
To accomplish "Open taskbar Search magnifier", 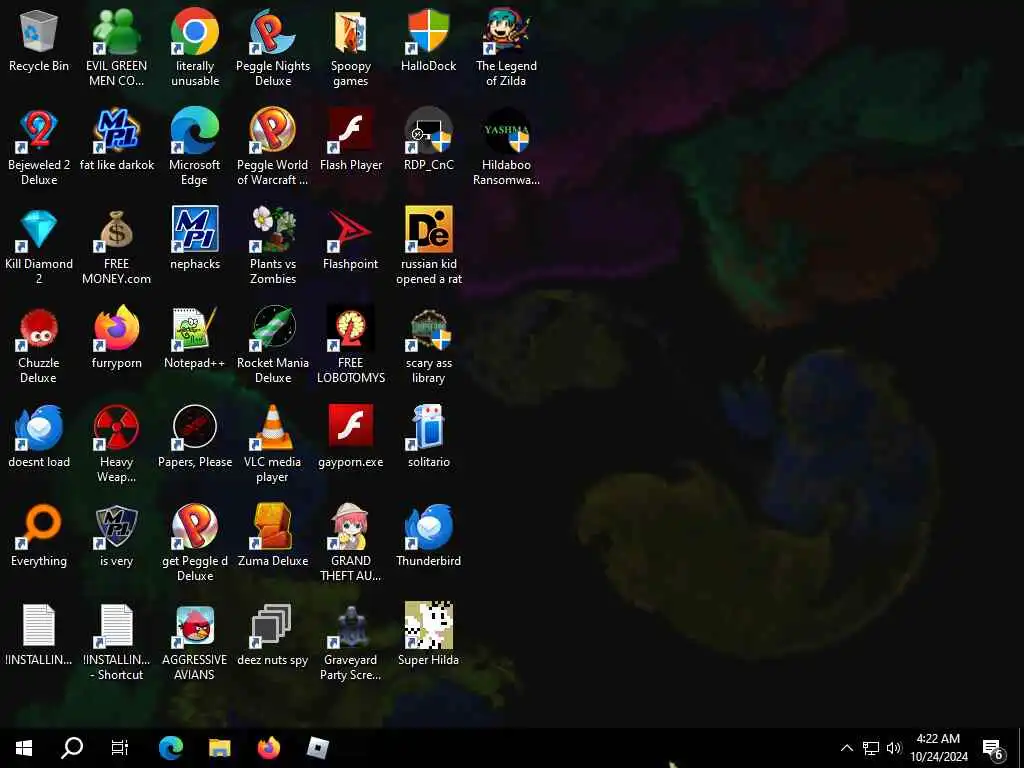I will [72, 748].
